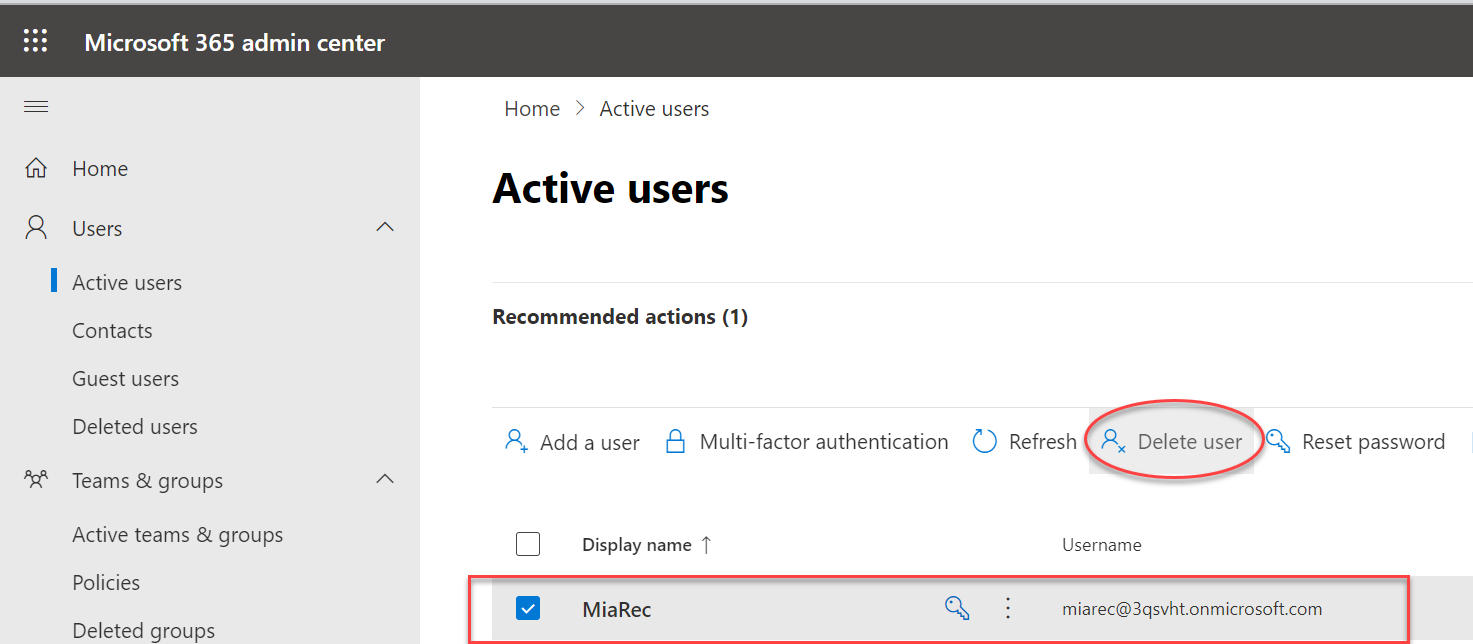Click the Home breadcrumb link
The image size is (1473, 644).
532,109
